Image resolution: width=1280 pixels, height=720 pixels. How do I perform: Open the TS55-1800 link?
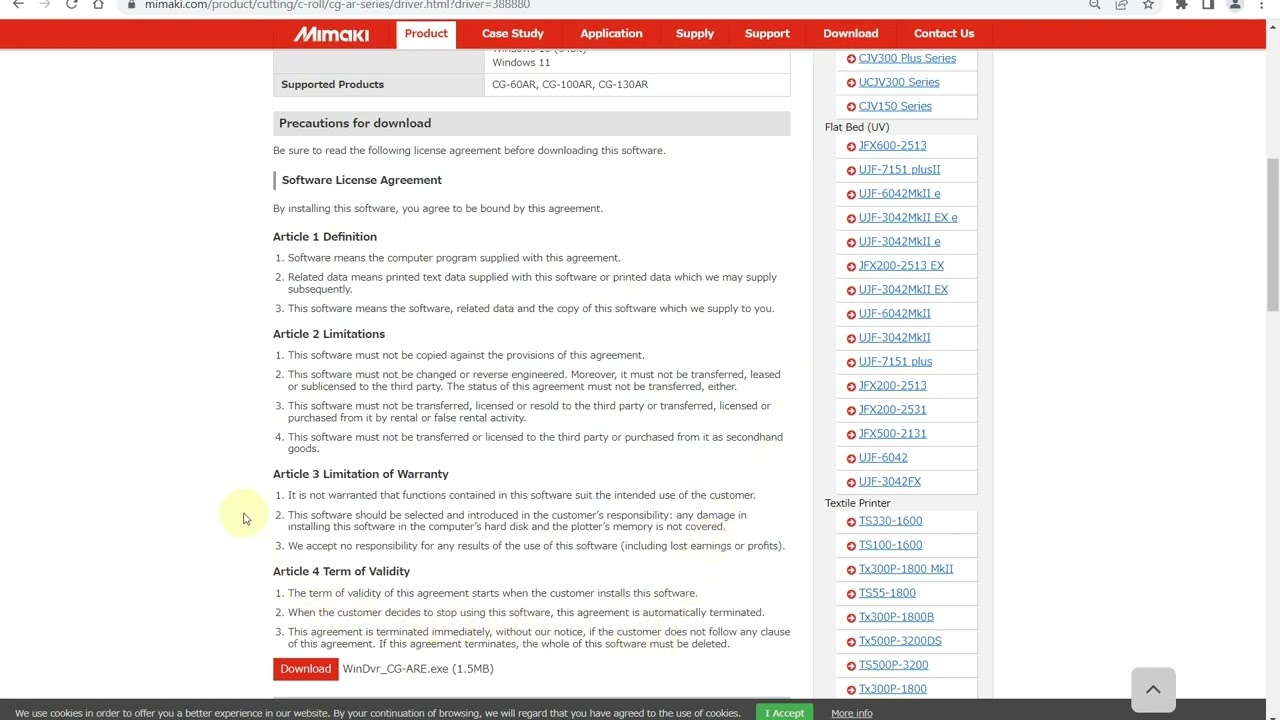[887, 593]
